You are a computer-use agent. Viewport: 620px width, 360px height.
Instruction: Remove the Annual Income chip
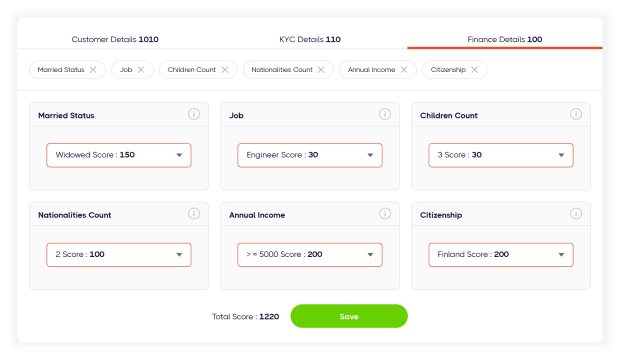pyautogui.click(x=404, y=70)
